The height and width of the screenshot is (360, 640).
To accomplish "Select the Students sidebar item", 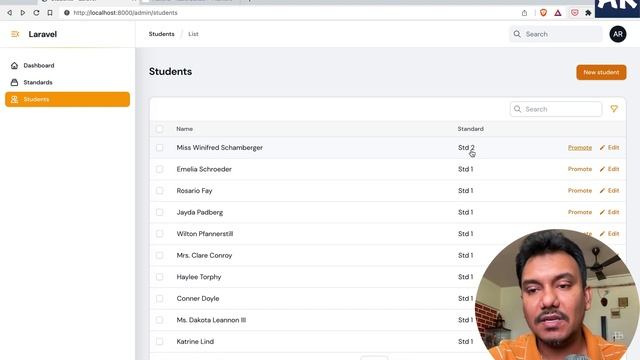I will 67,99.
